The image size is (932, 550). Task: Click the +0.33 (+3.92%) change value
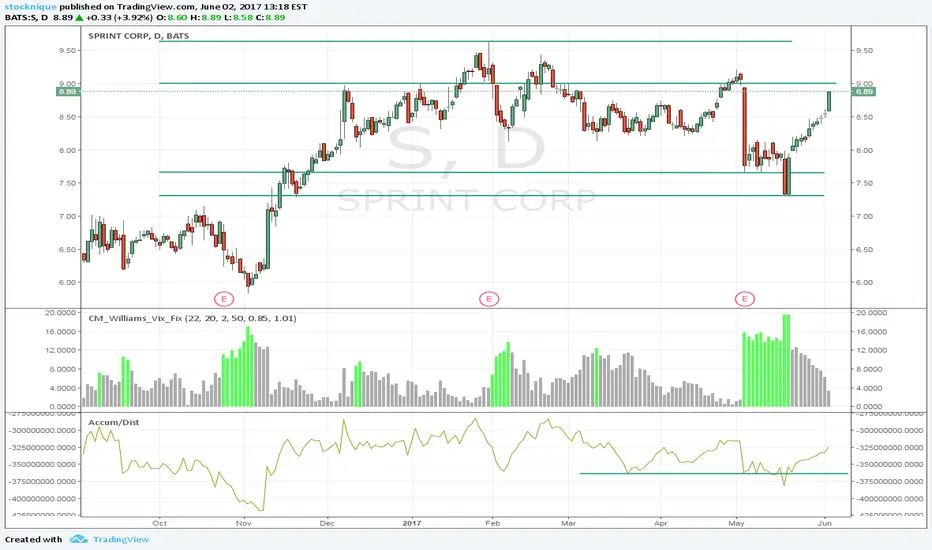click(119, 17)
